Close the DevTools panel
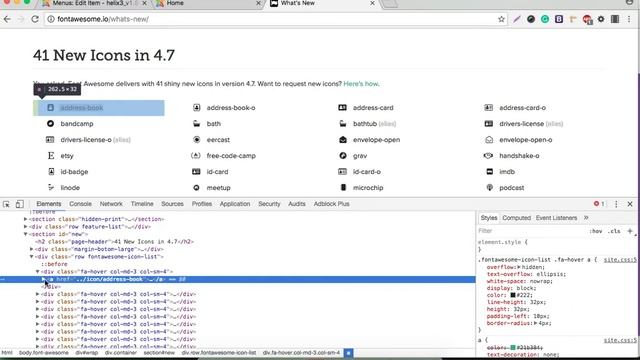Viewport: 640px width, 360px height. [630, 204]
